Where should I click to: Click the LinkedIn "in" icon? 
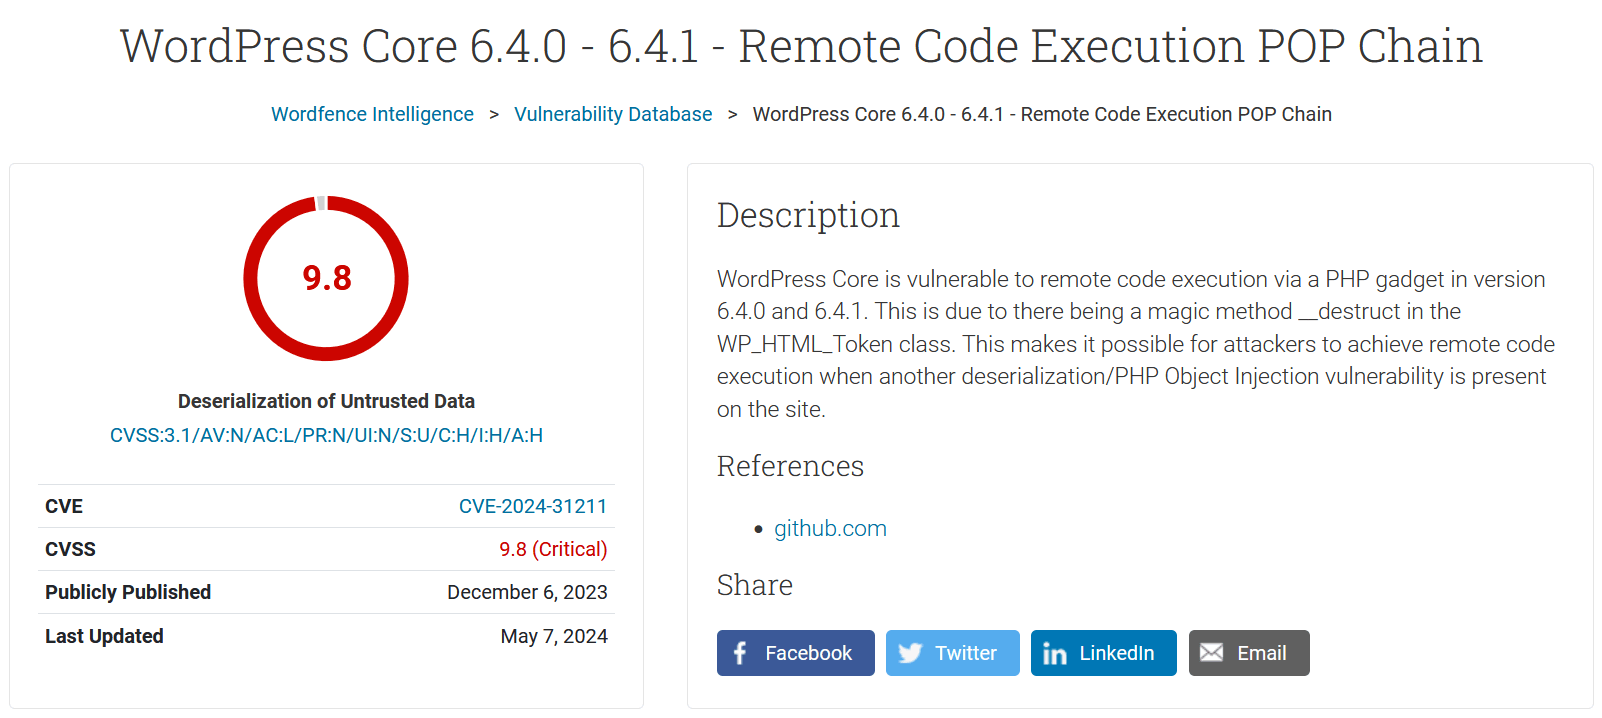(x=1055, y=653)
